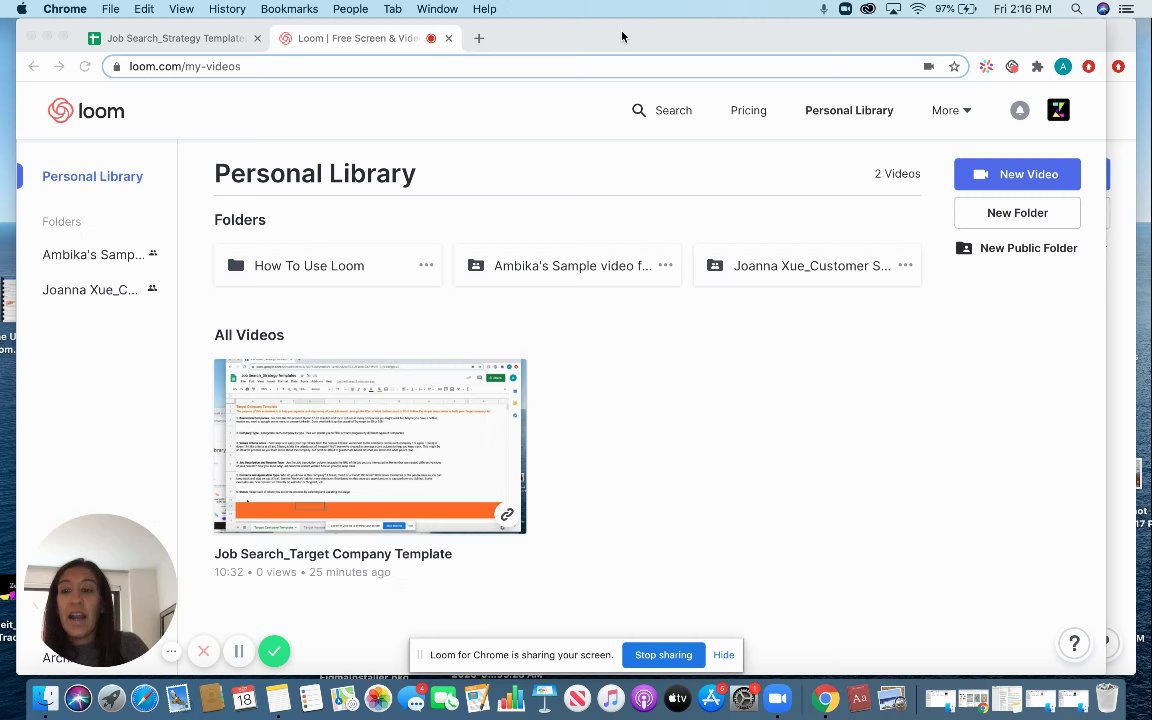
Task: Click the New Video button
Action: 1017,174
